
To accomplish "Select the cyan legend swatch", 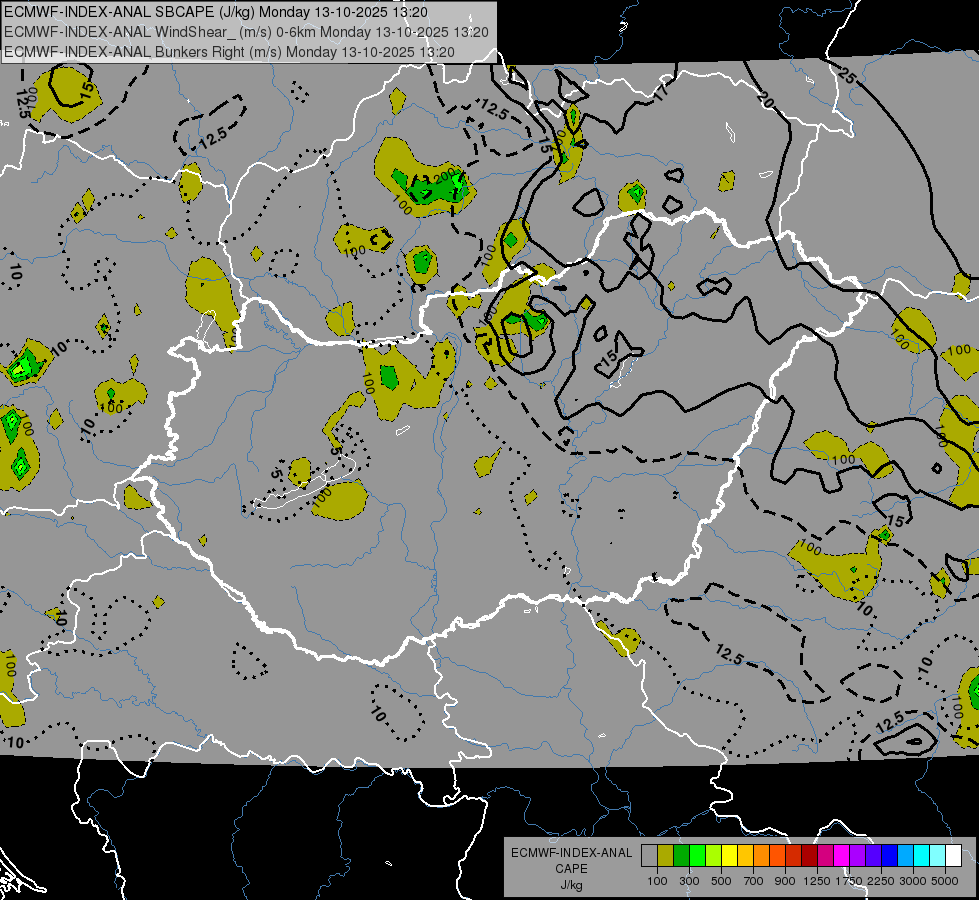I will [922, 856].
